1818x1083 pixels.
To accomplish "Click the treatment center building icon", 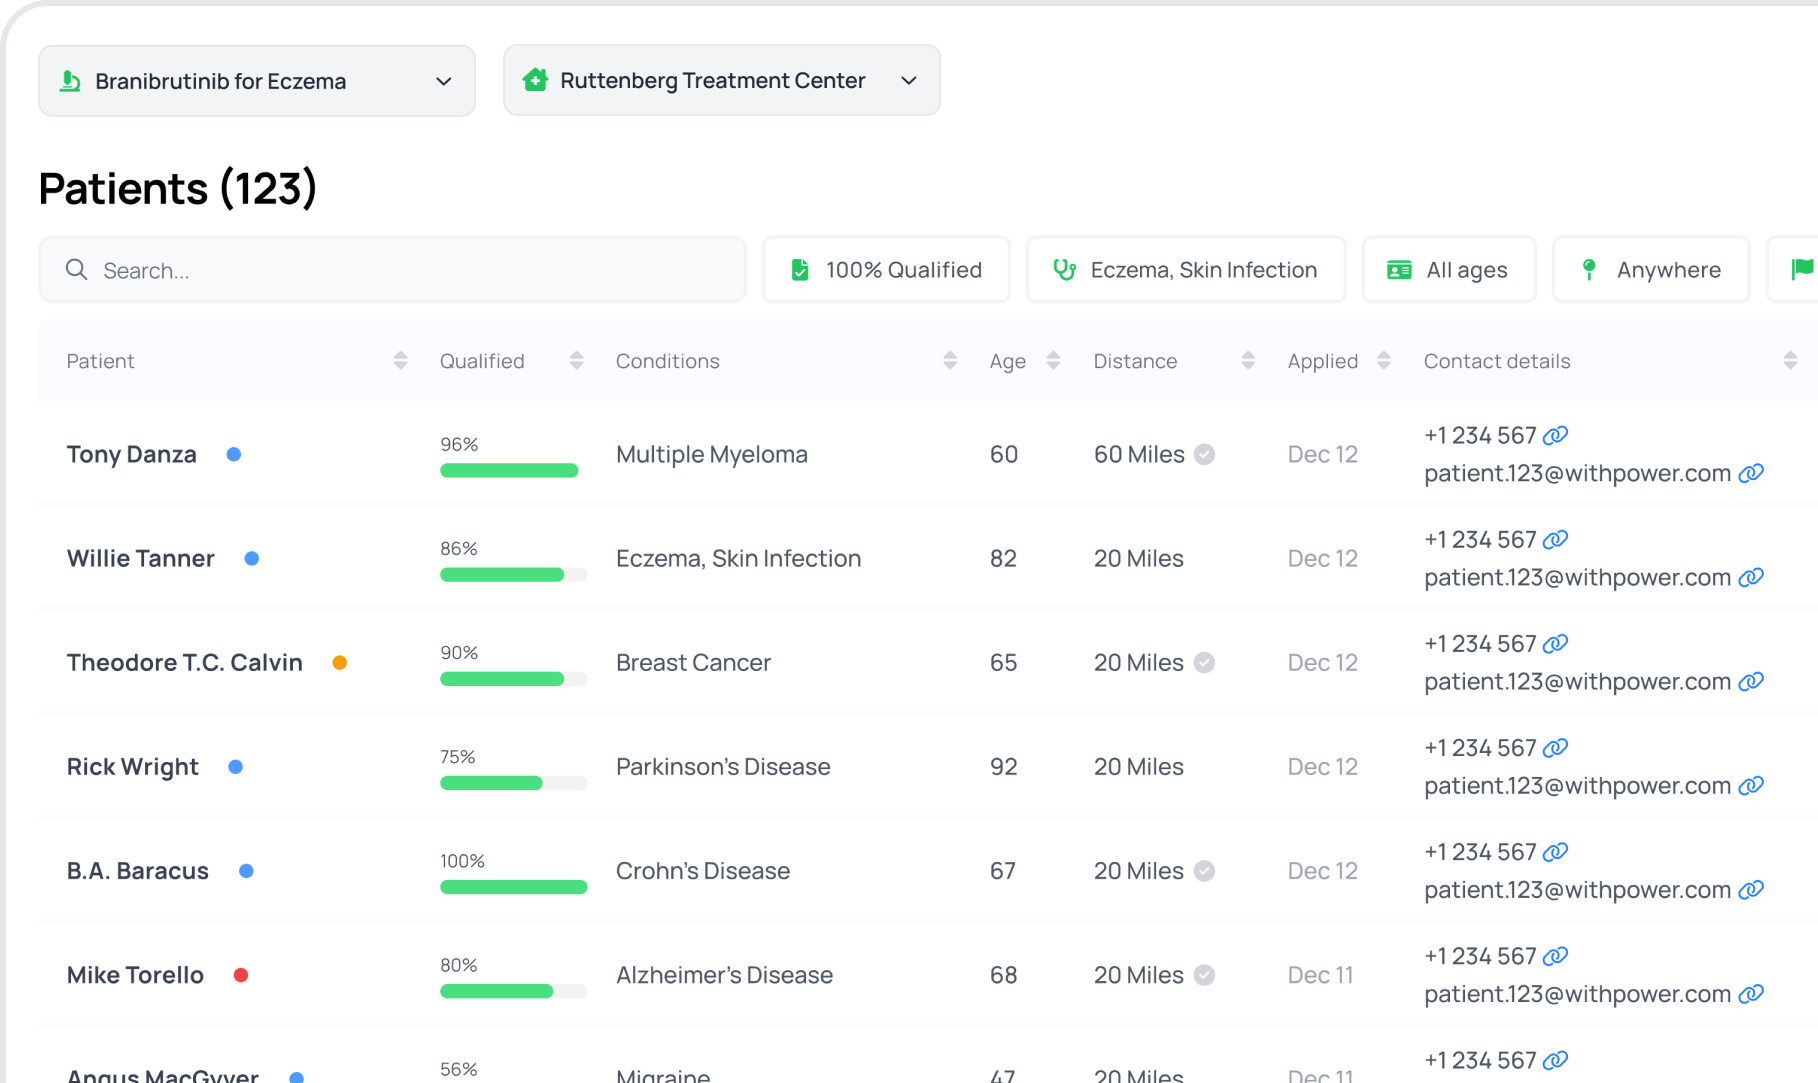I will tap(534, 80).
